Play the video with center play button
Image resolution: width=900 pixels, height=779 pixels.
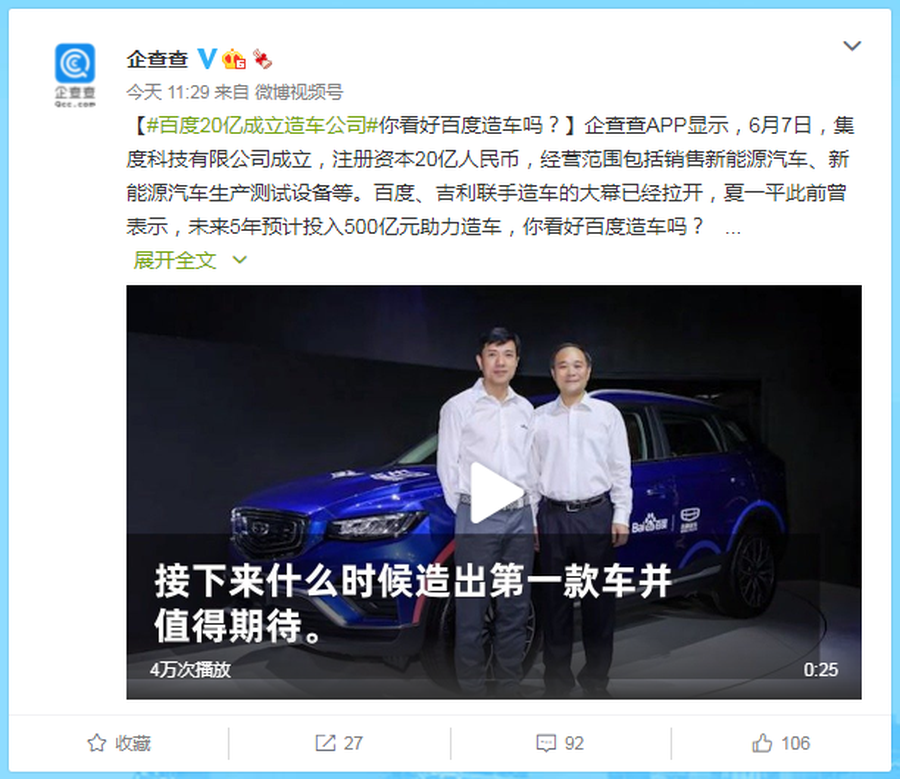494,493
